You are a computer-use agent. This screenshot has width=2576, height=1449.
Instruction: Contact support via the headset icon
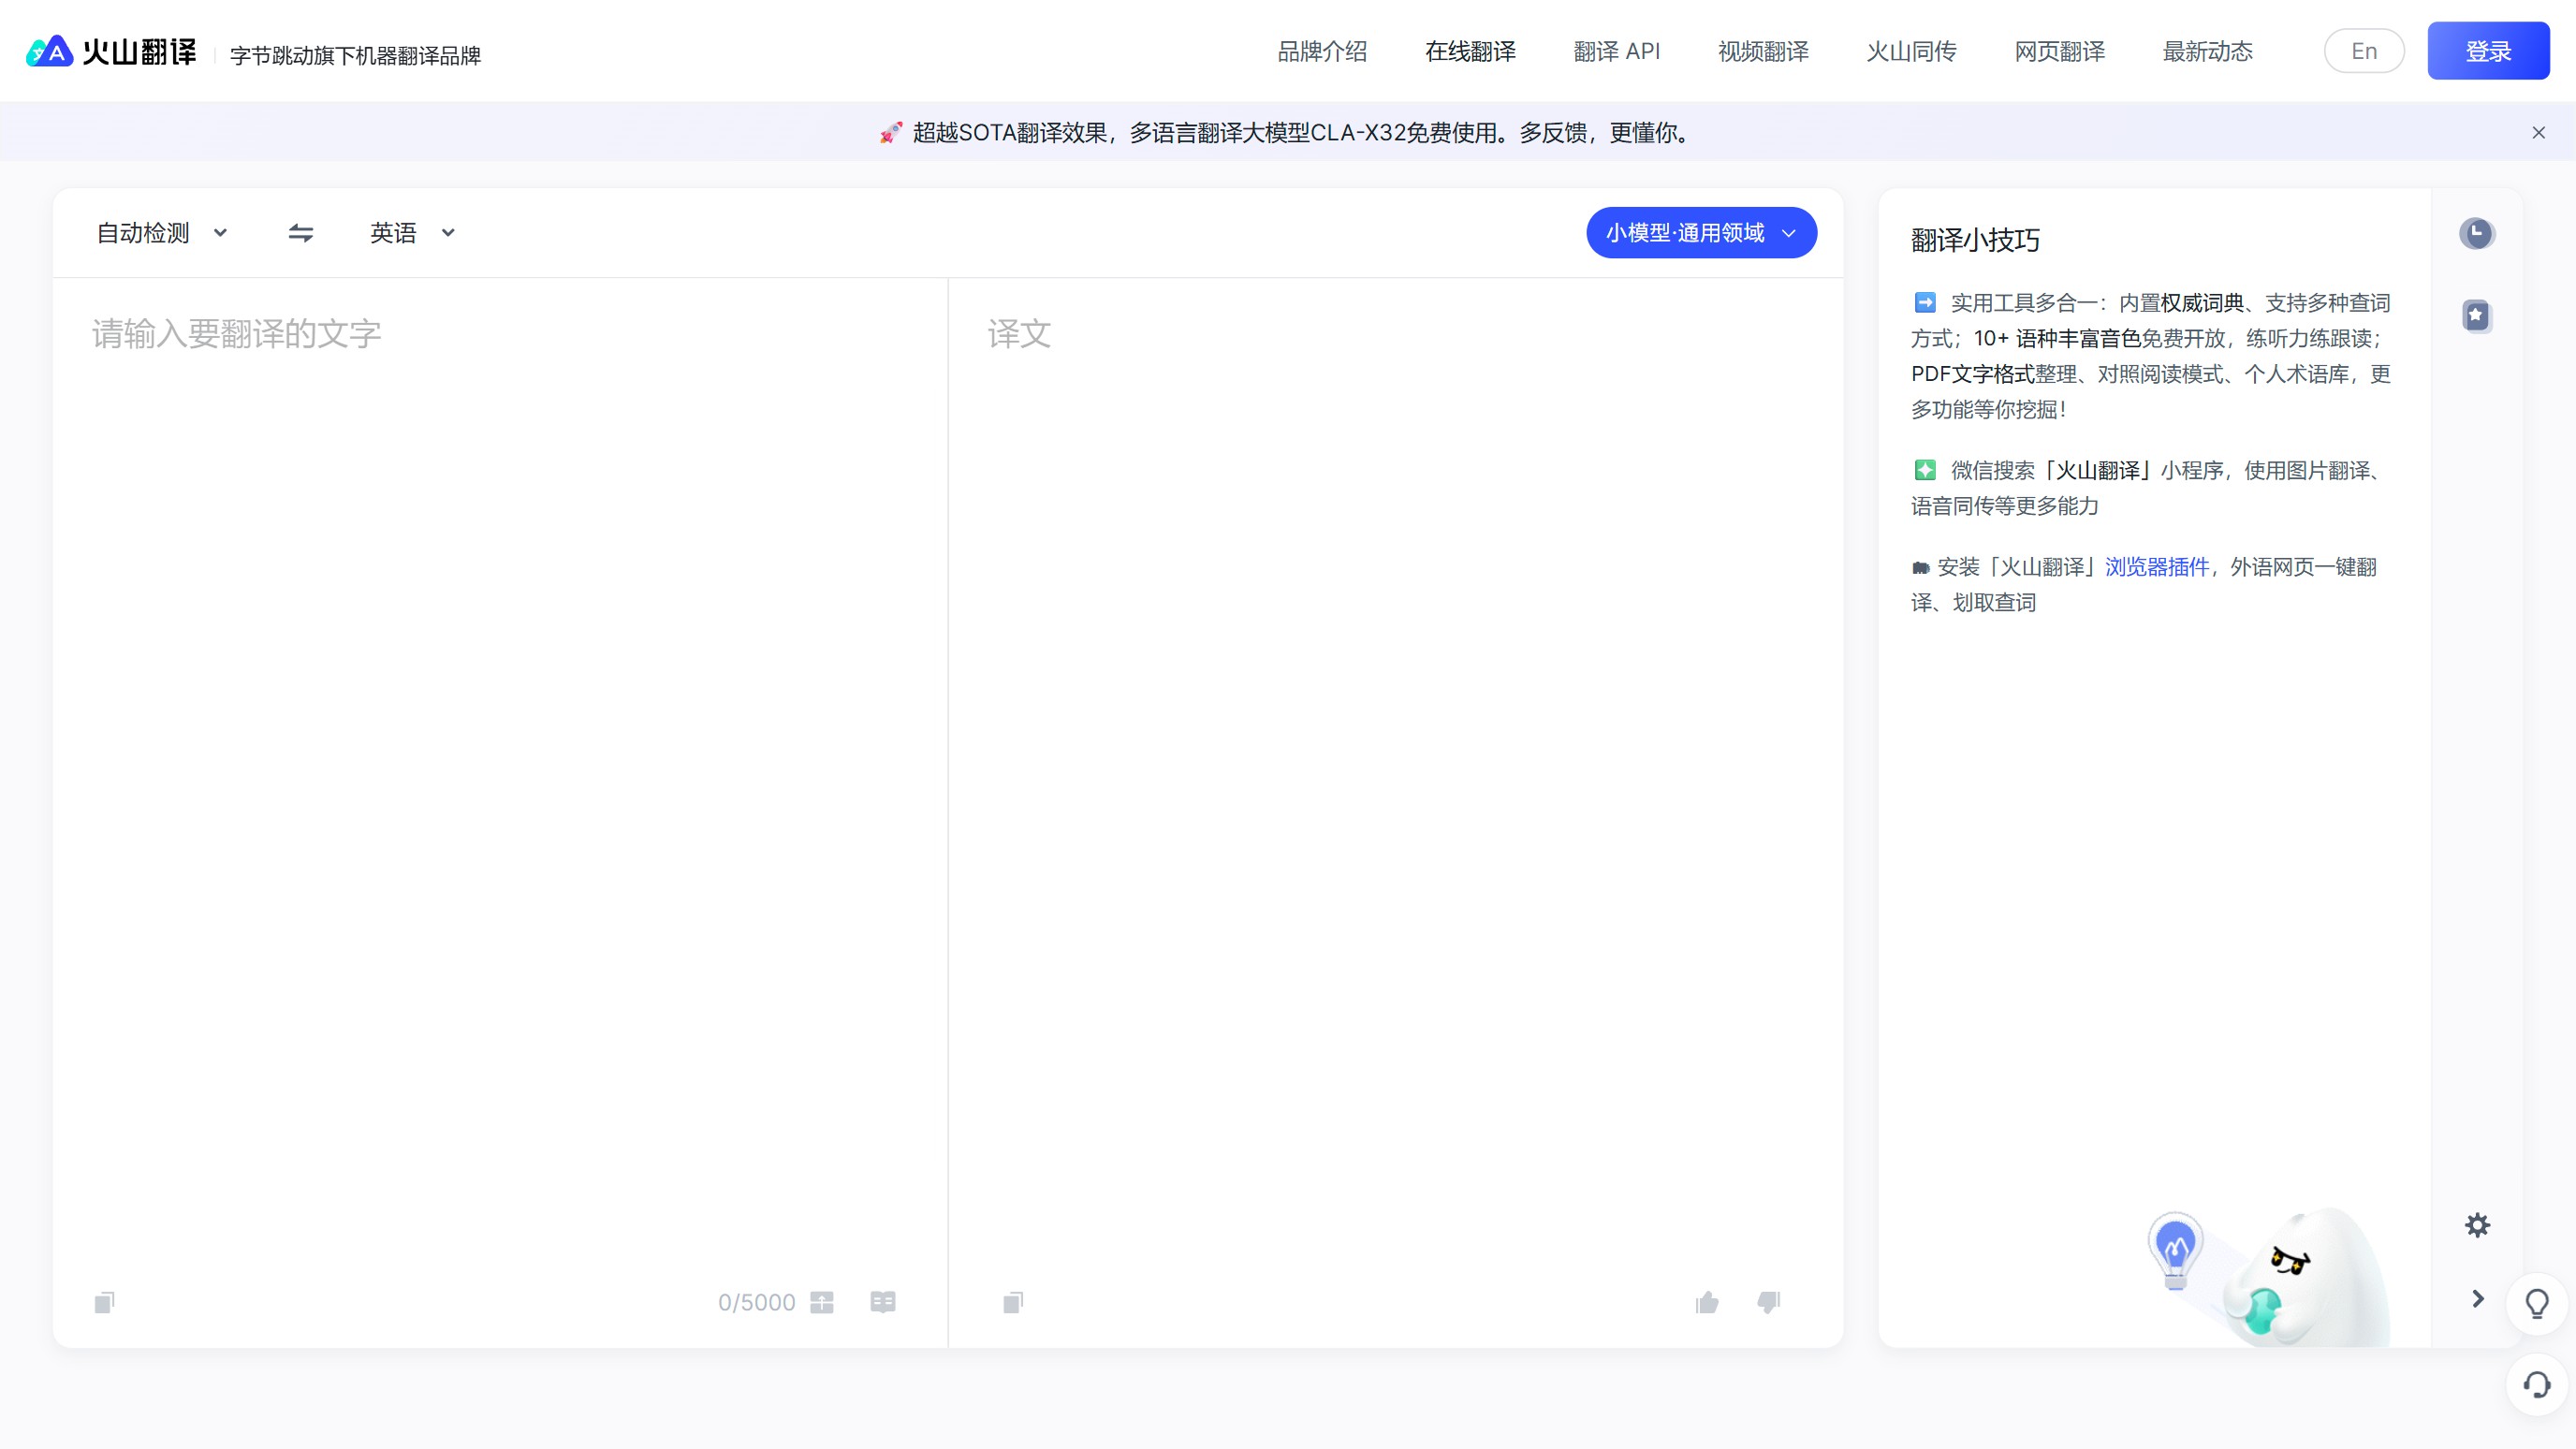[x=2538, y=1385]
